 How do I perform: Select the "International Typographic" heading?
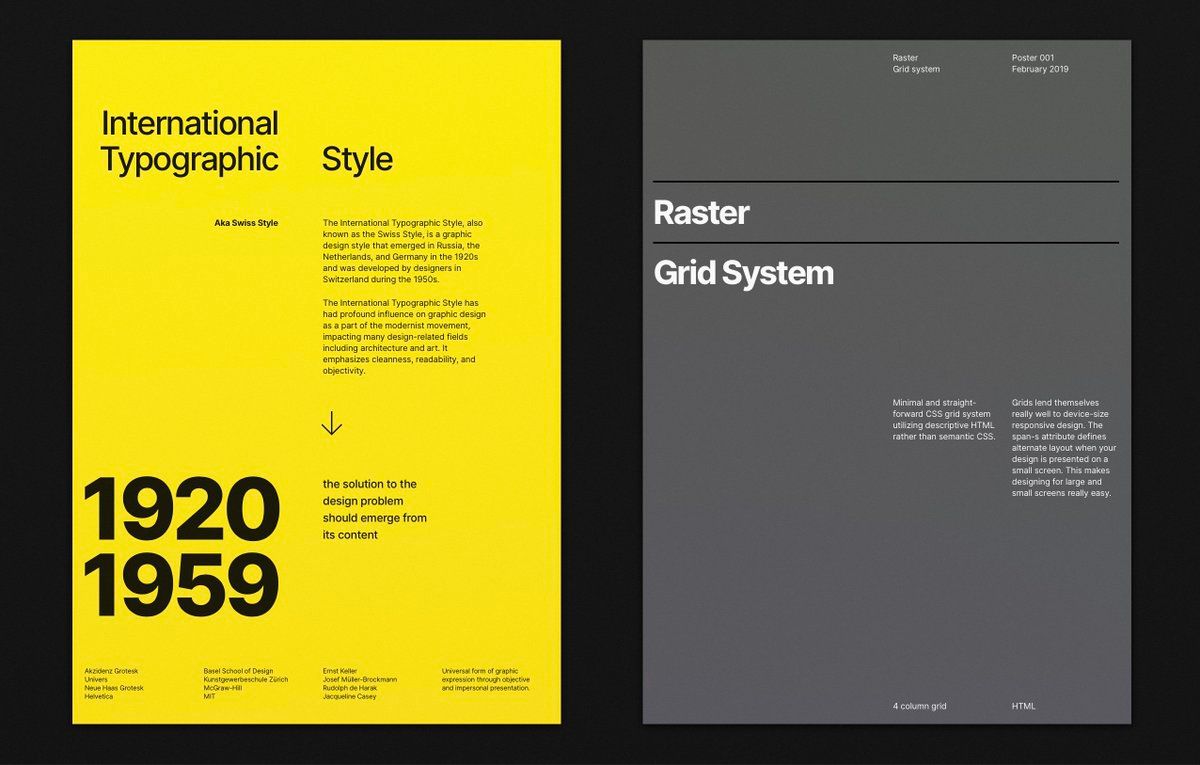coord(190,141)
